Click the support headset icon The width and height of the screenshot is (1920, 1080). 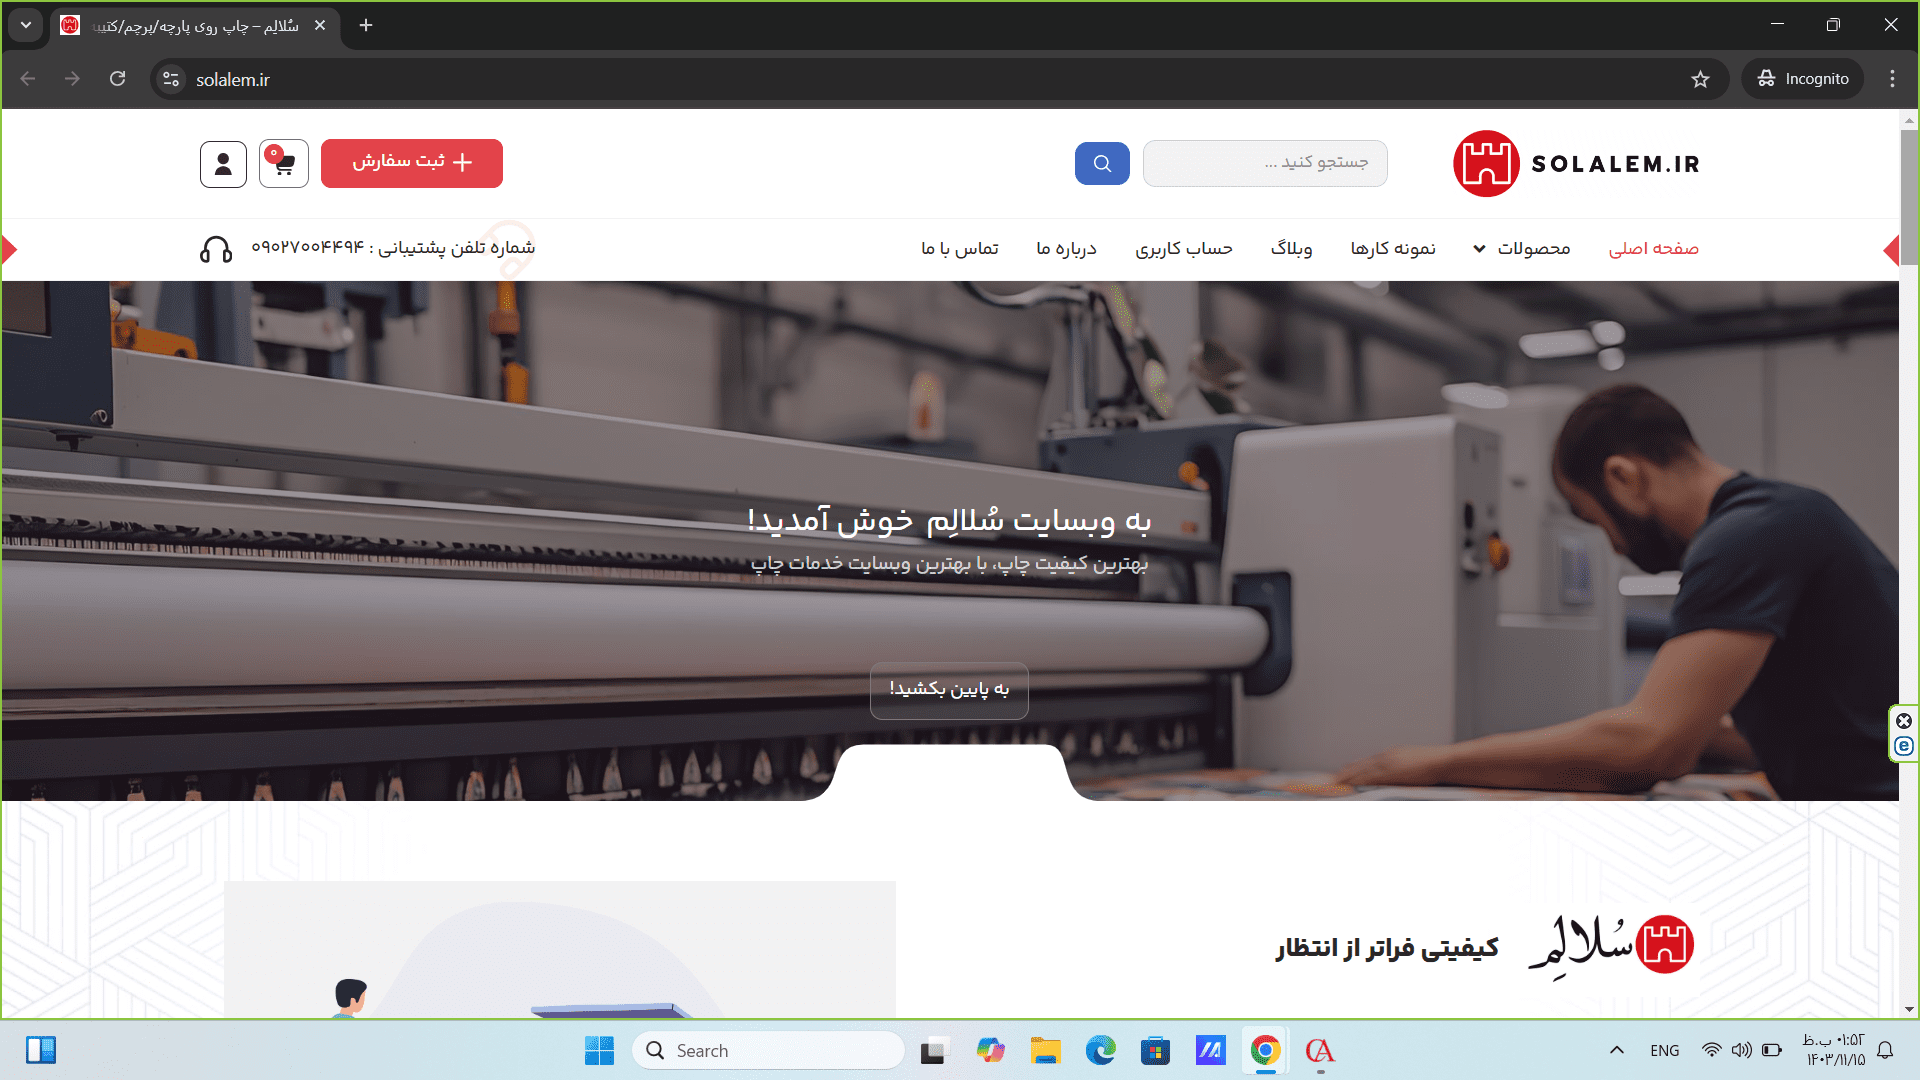click(x=216, y=249)
